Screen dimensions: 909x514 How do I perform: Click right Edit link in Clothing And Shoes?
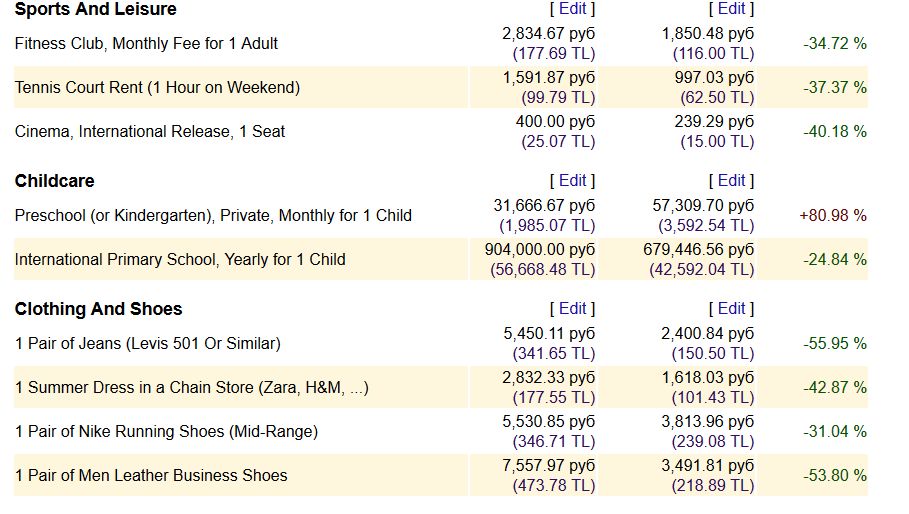[x=731, y=308]
